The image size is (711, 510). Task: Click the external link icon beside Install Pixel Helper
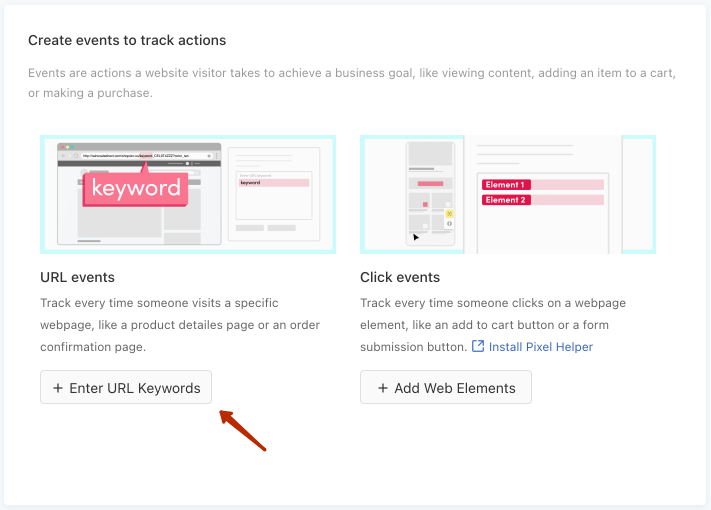click(x=478, y=347)
